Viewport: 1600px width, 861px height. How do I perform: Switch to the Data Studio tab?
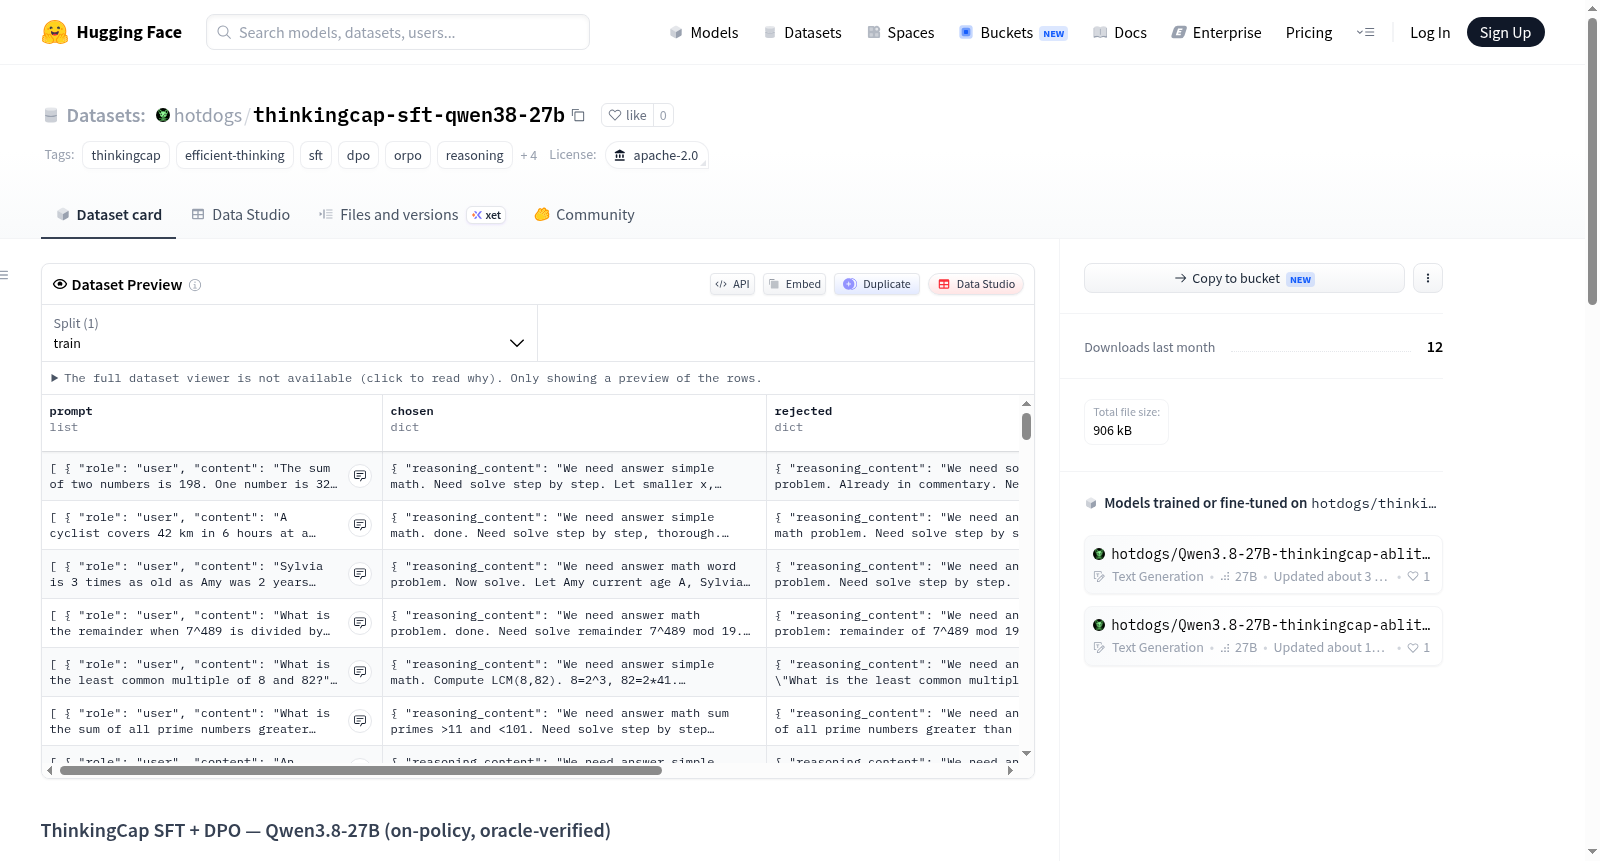click(x=241, y=215)
